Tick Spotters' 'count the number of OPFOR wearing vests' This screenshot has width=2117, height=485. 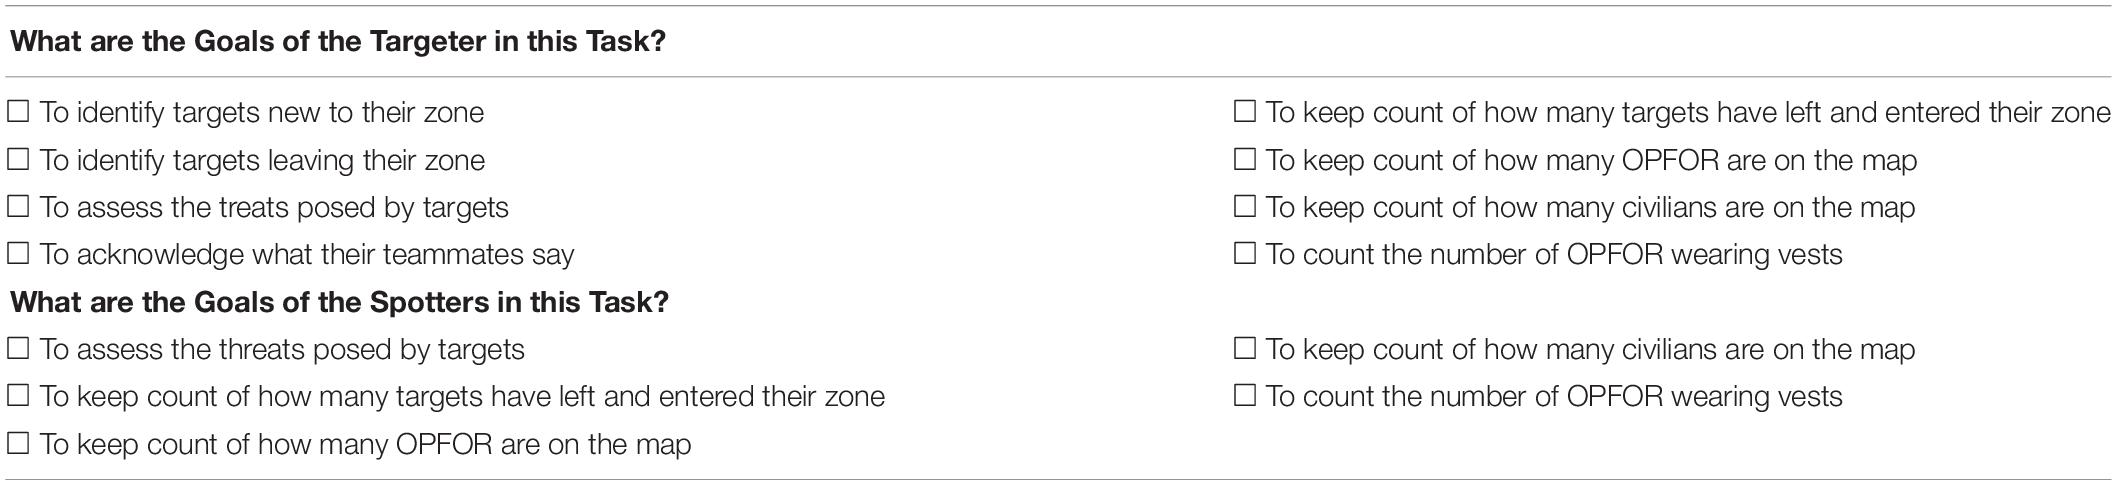(1244, 396)
